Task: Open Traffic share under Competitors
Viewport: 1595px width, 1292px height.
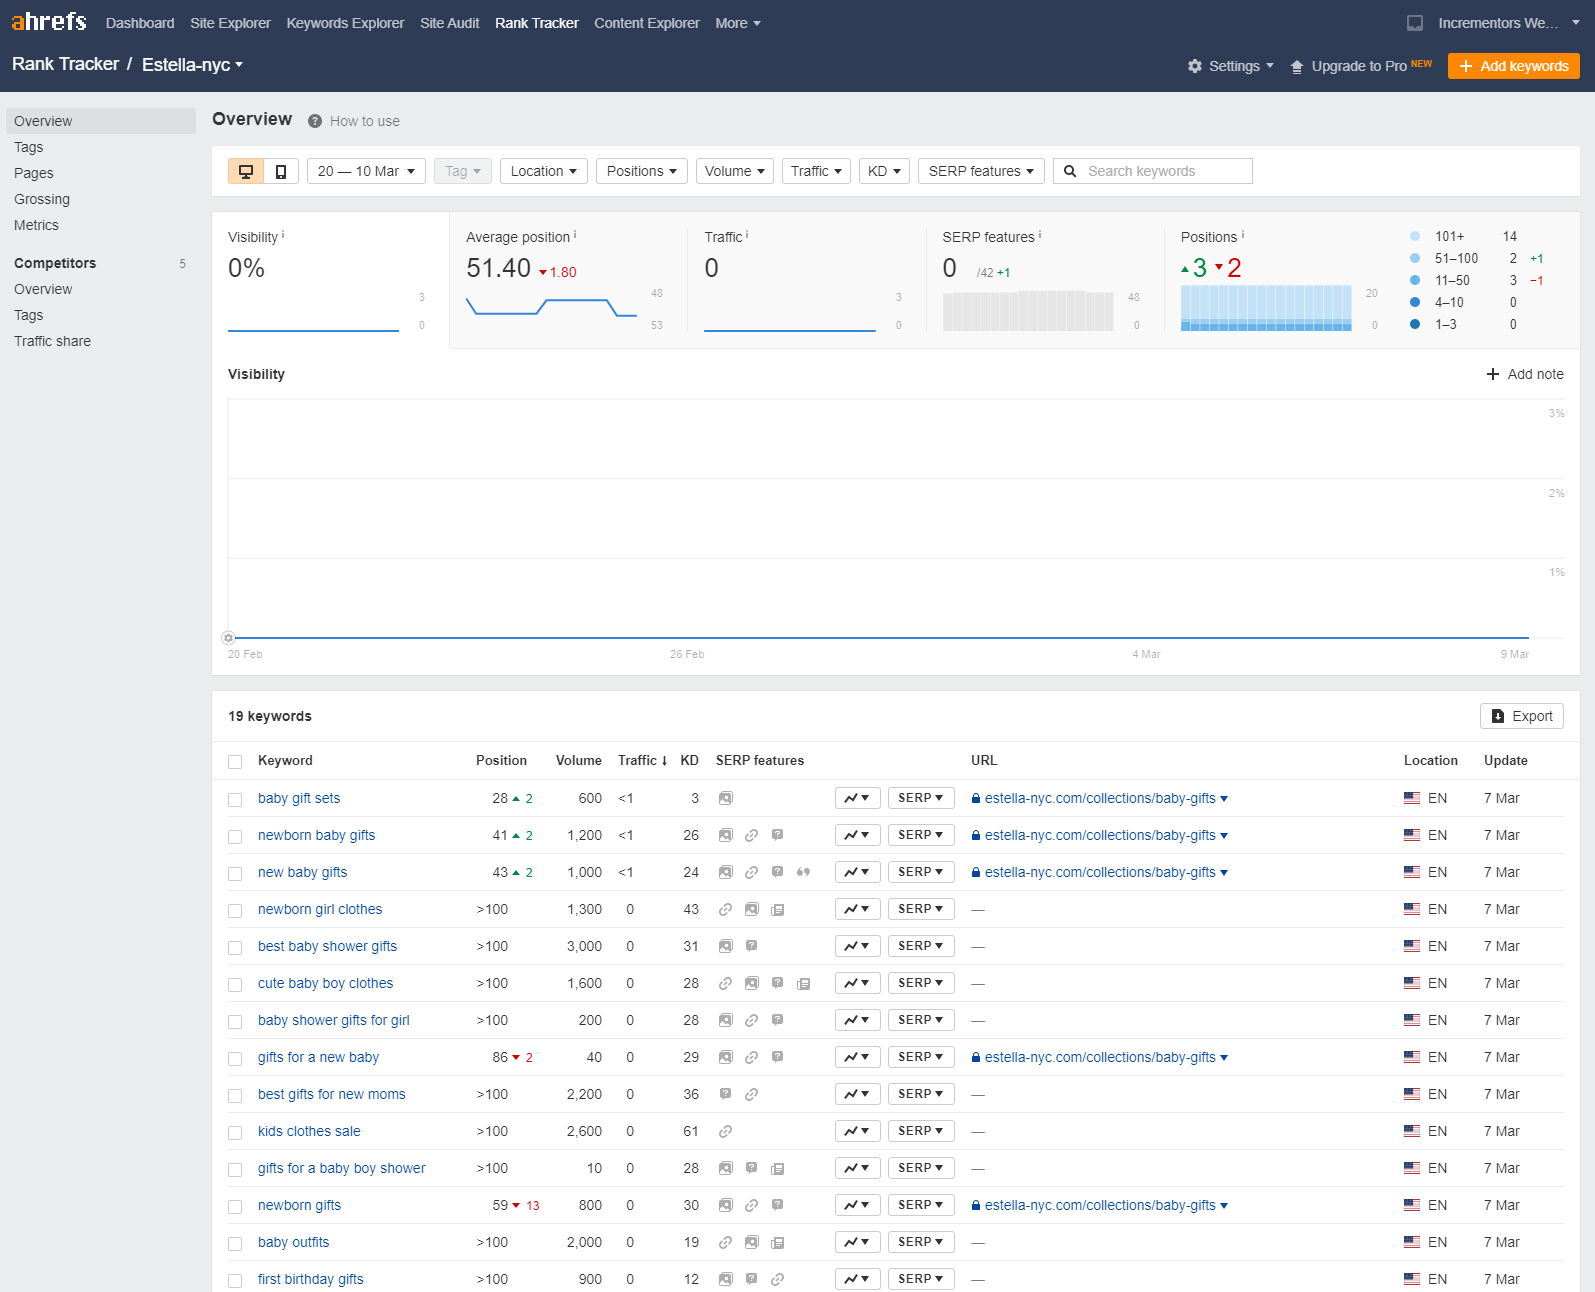Action: click(x=52, y=341)
